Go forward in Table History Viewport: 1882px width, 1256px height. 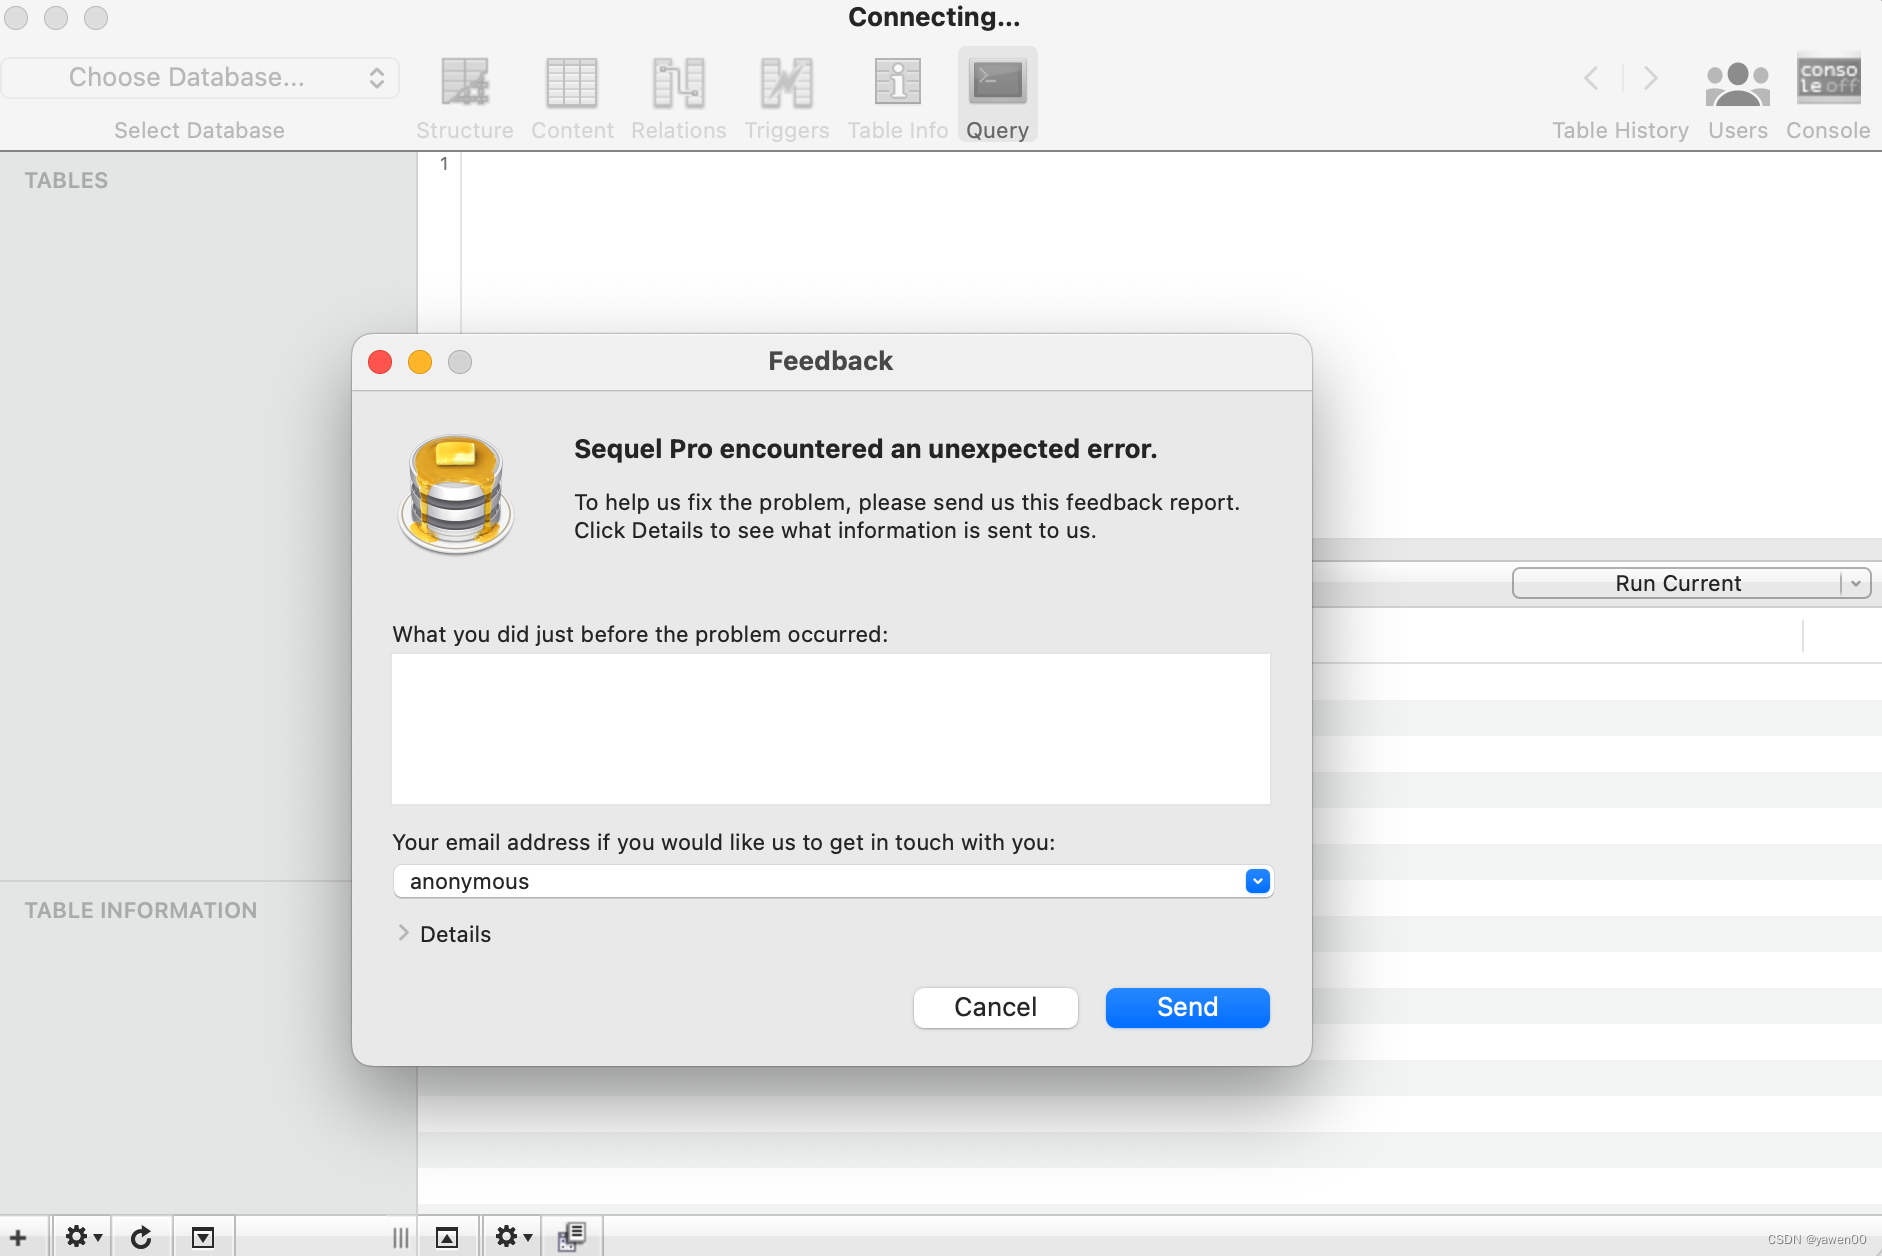tap(1651, 78)
